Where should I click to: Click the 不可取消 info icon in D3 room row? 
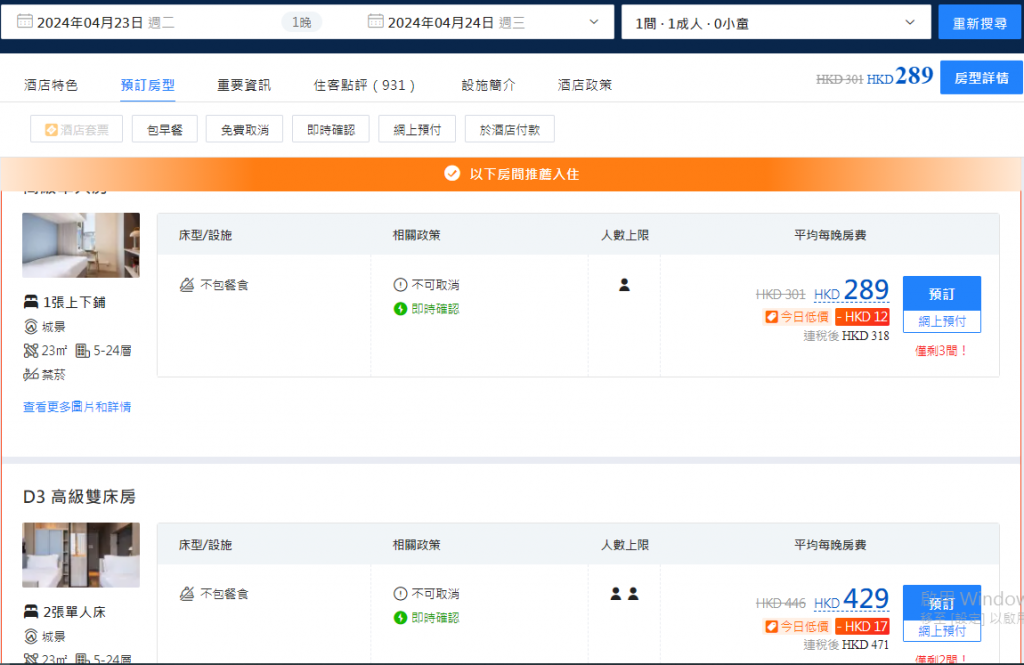point(400,594)
